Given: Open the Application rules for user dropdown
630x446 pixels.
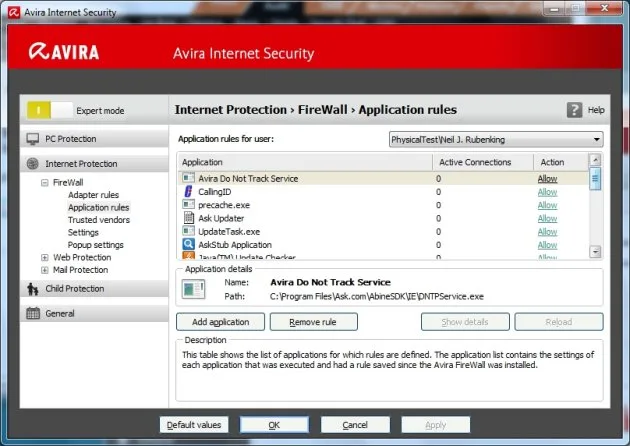Looking at the screenshot, I should tap(496, 139).
